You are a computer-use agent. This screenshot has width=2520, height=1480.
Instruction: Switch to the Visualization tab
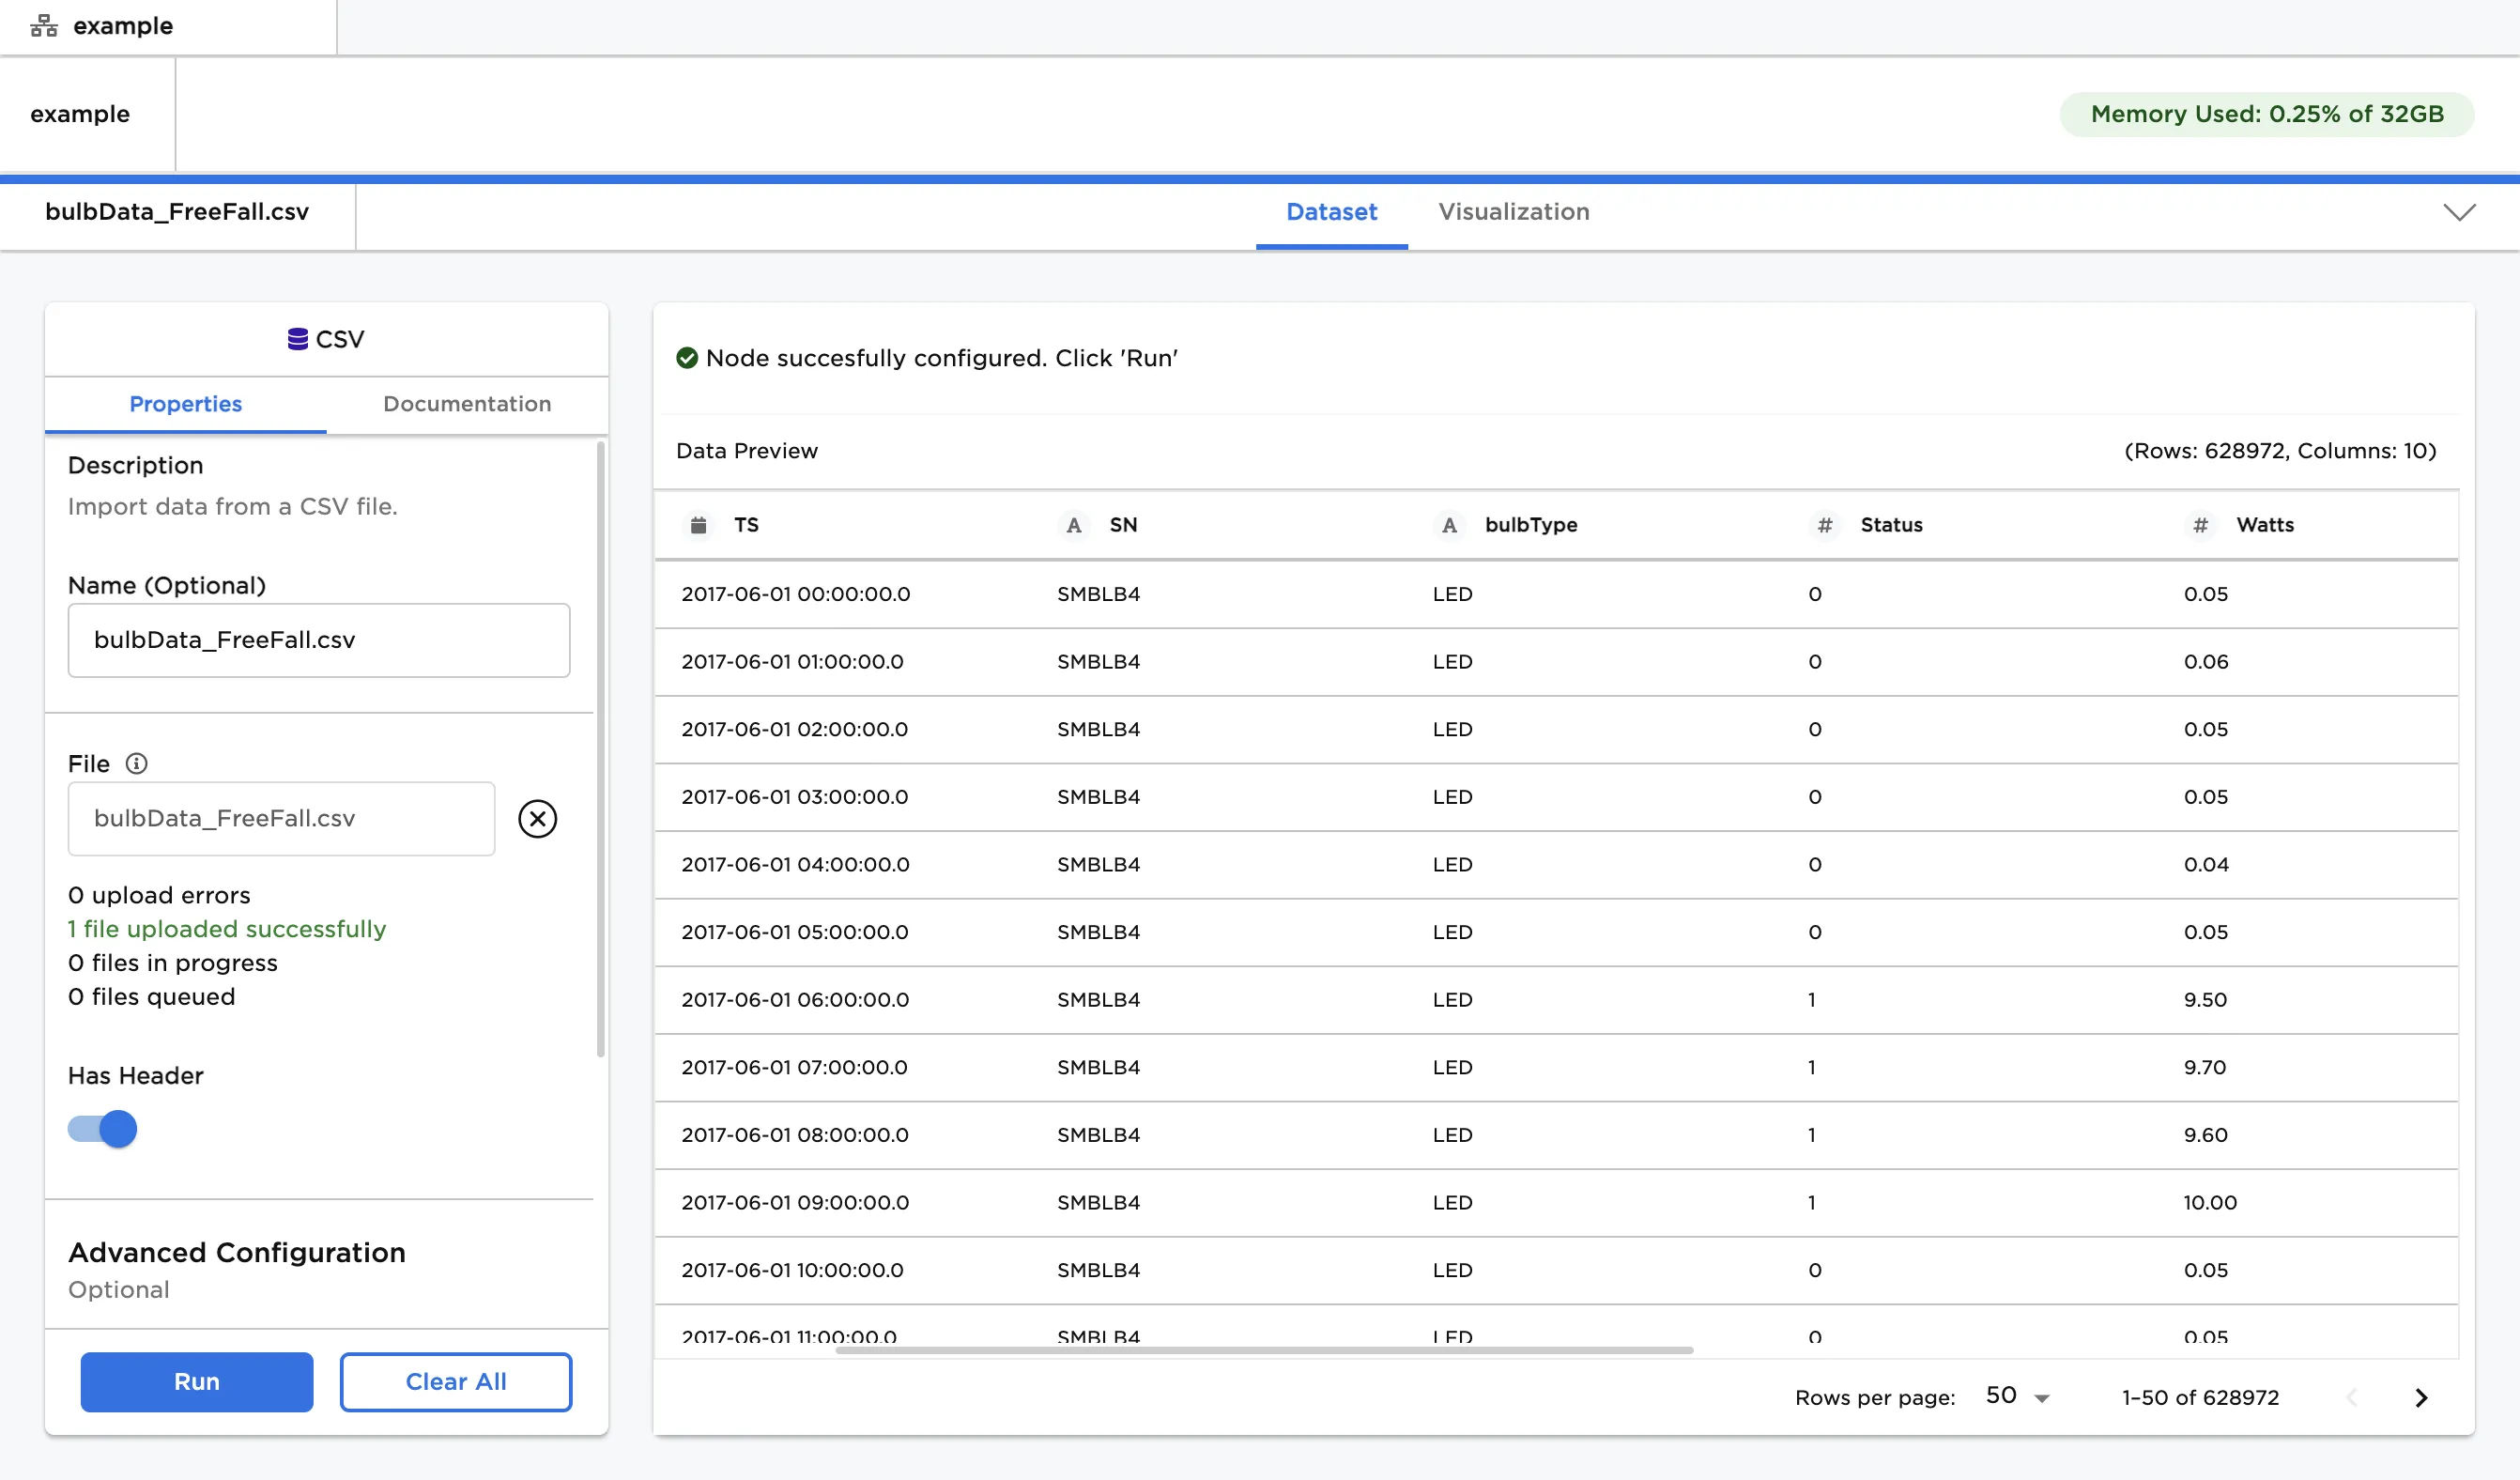(x=1513, y=212)
